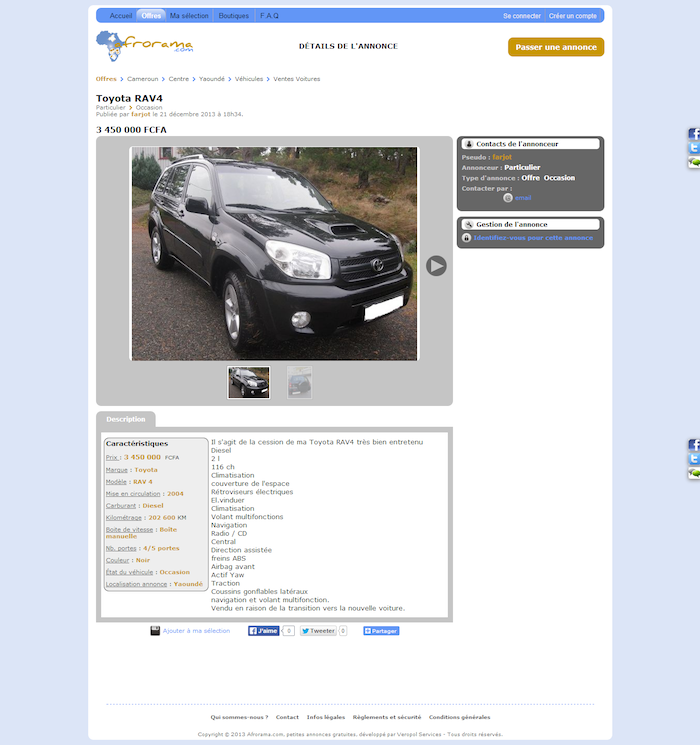Click the Afrorama logo

(x=144, y=46)
